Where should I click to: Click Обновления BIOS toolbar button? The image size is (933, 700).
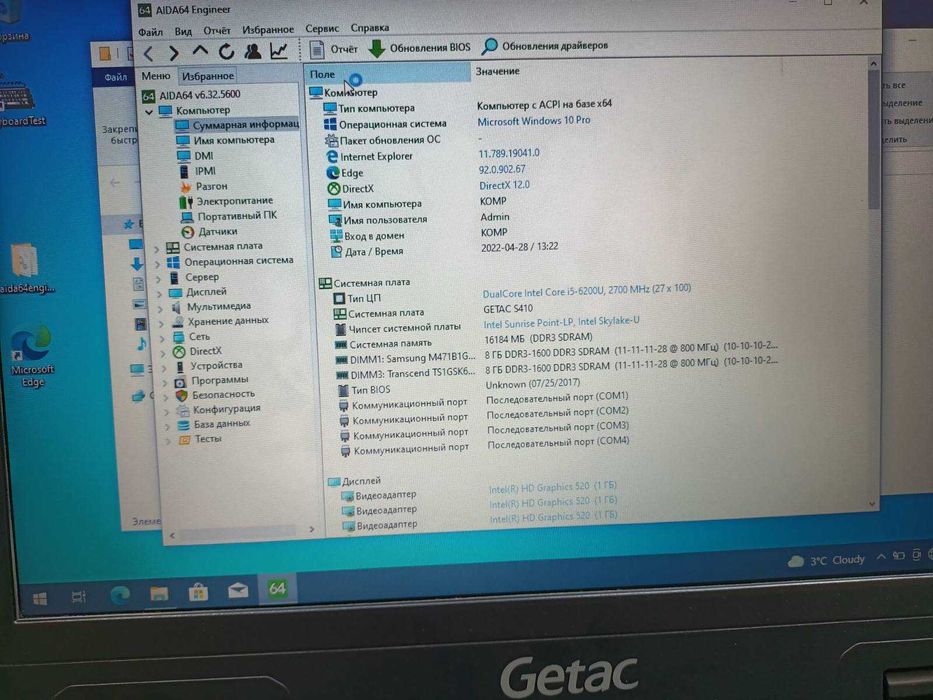(x=419, y=48)
